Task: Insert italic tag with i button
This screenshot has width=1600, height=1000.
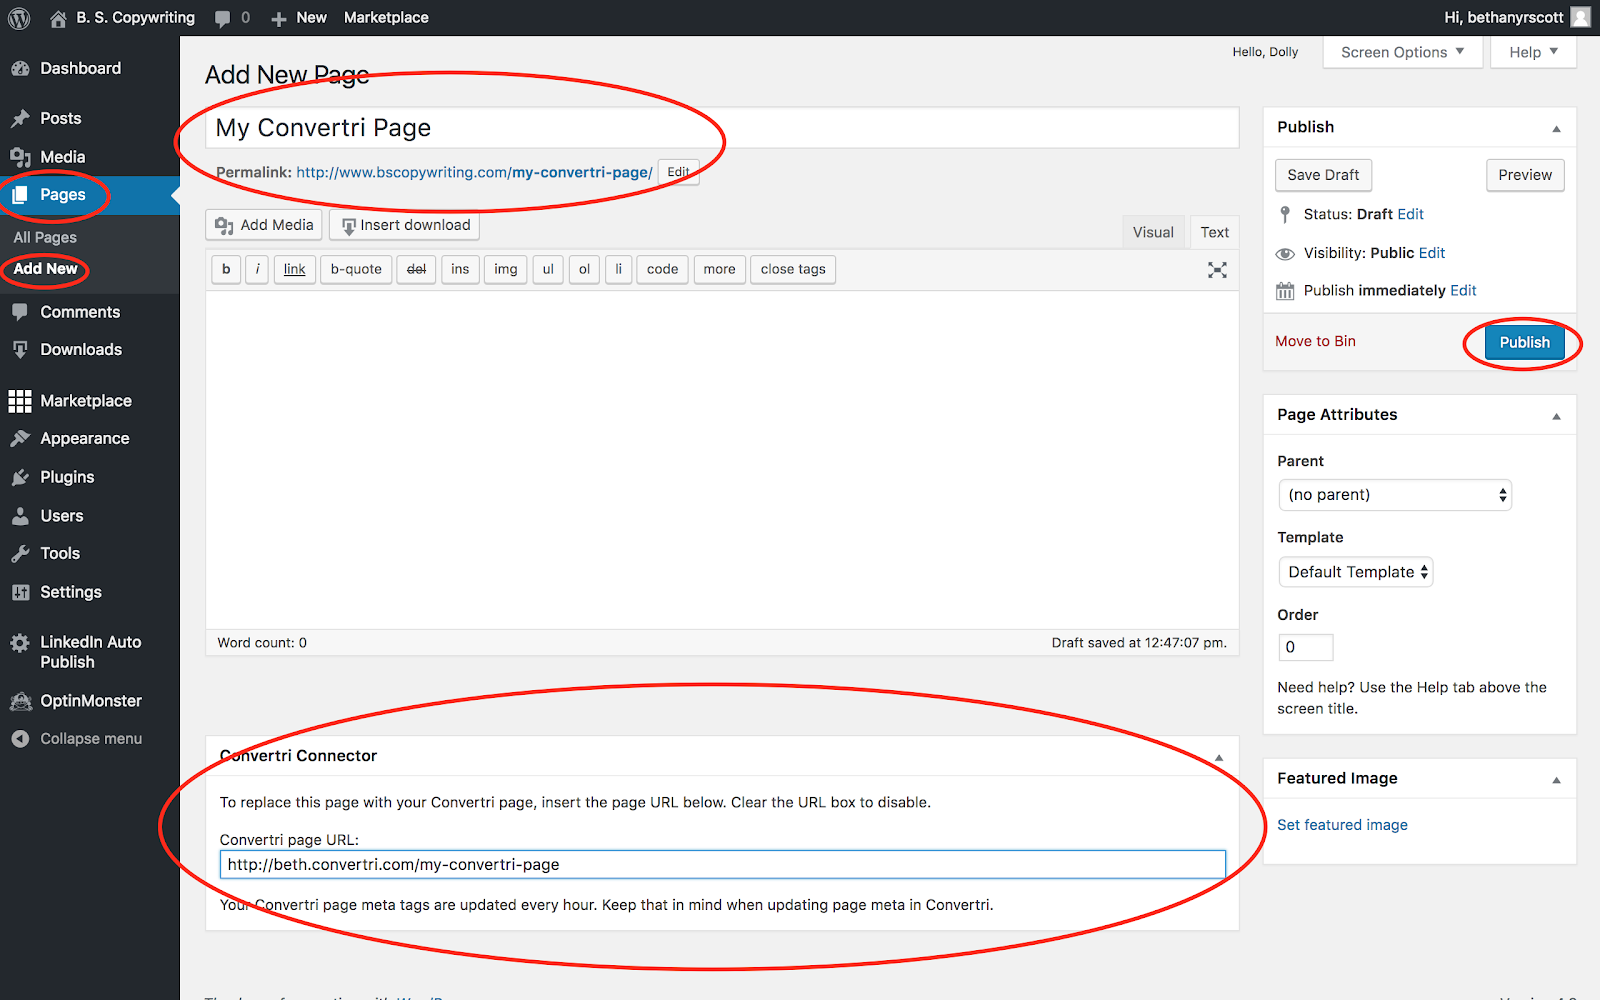Action: pos(257,269)
